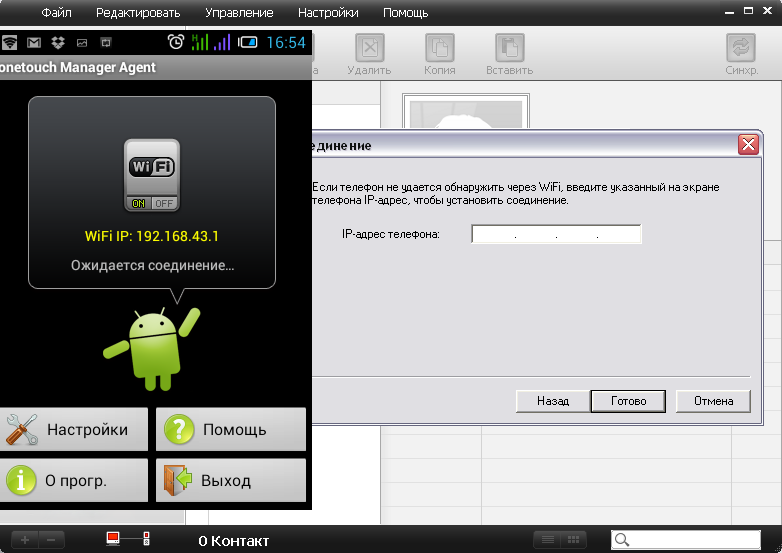Click the mail notification icon on phone
782x553 pixels.
point(34,42)
